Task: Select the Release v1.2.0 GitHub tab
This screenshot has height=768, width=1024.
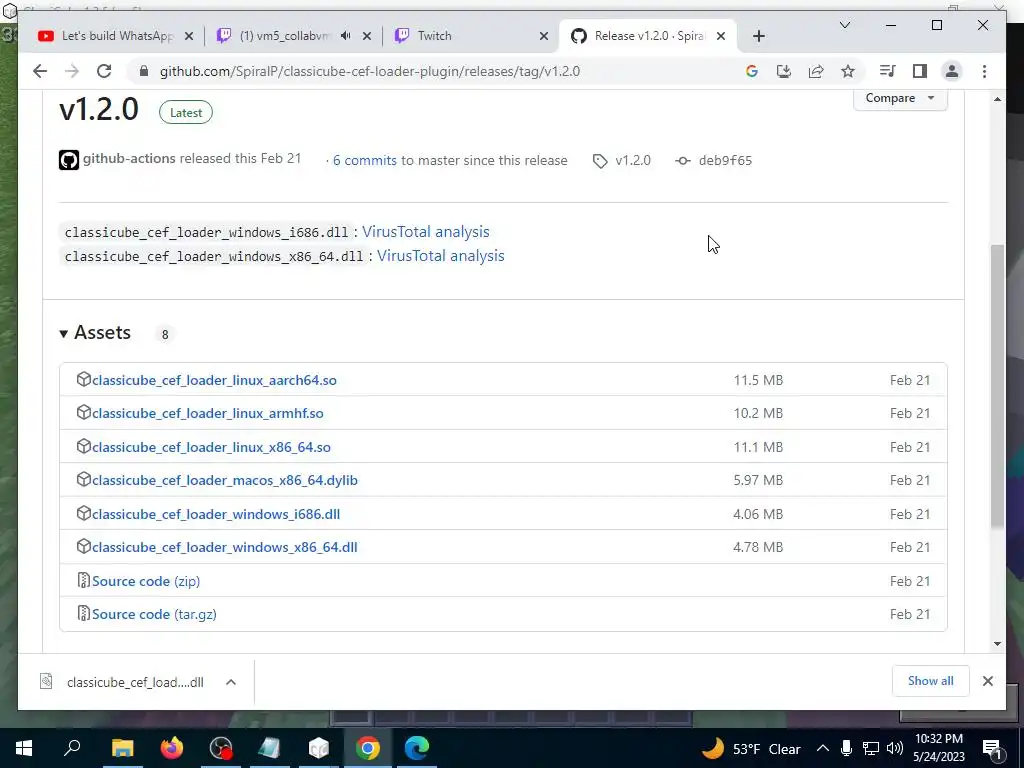Action: [x=647, y=36]
